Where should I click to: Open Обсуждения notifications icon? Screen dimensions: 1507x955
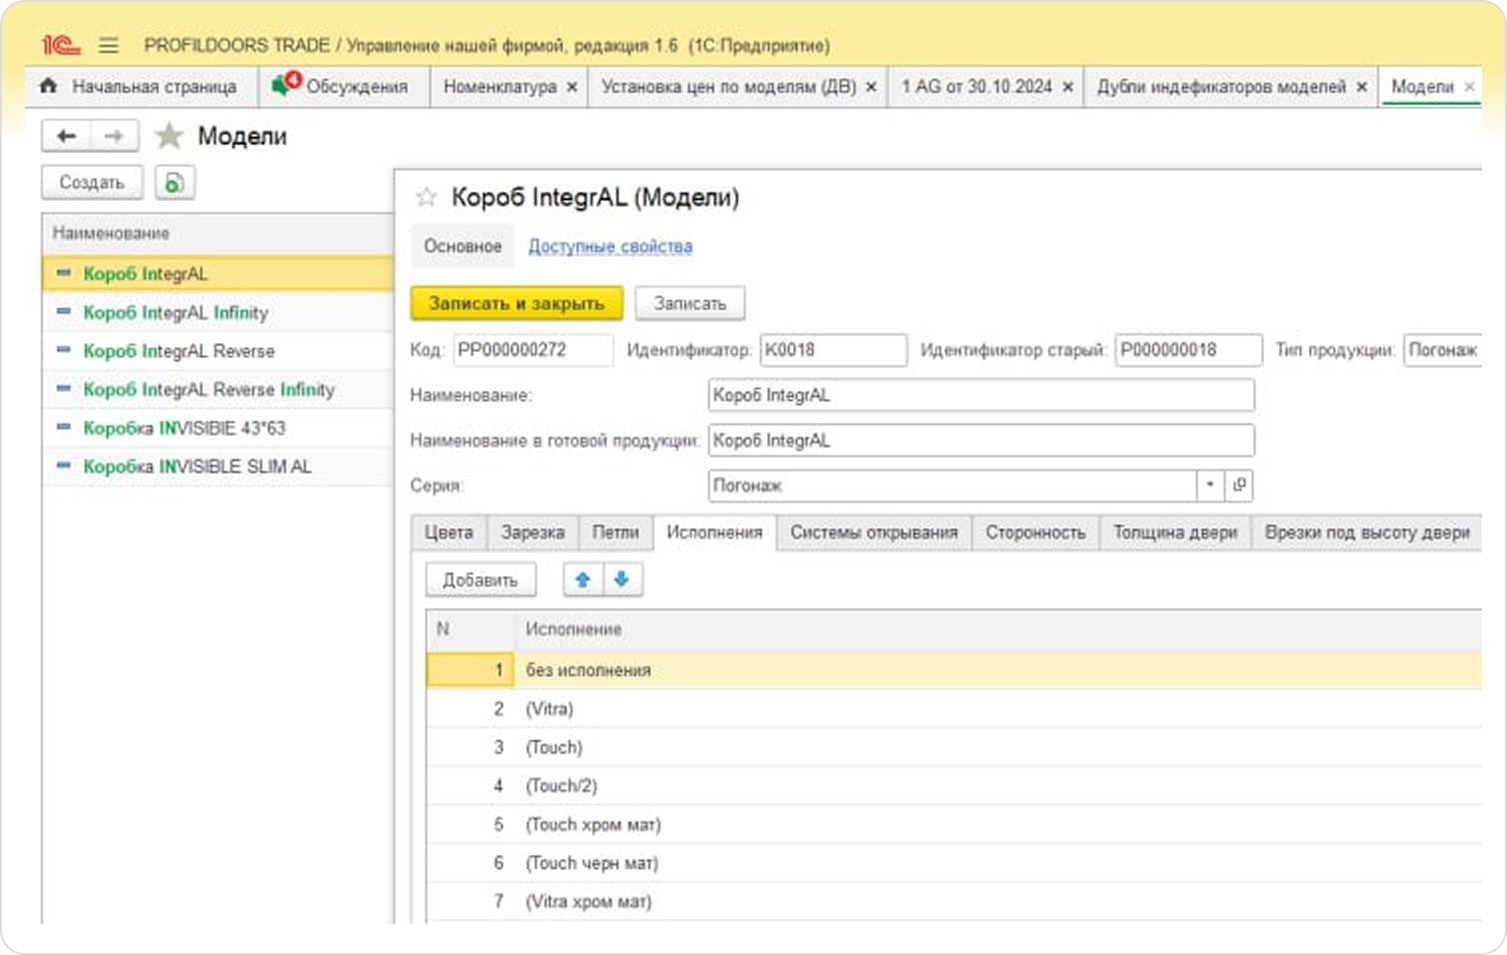[285, 85]
